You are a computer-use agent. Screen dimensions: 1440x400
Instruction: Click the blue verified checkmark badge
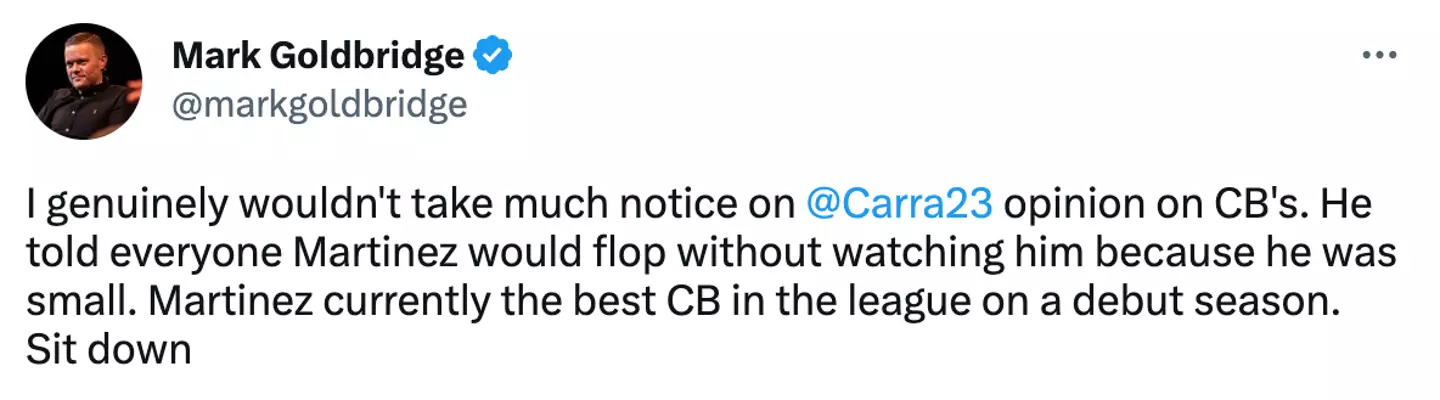(492, 57)
